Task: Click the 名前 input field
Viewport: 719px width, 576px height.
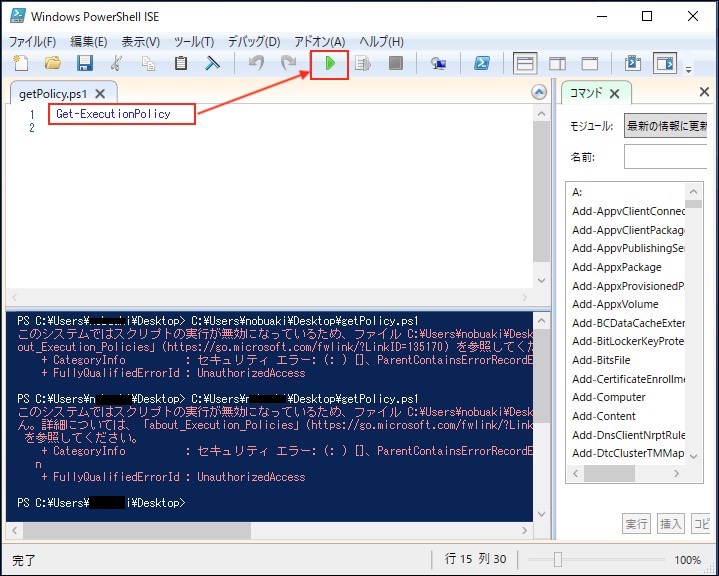Action: (x=666, y=157)
